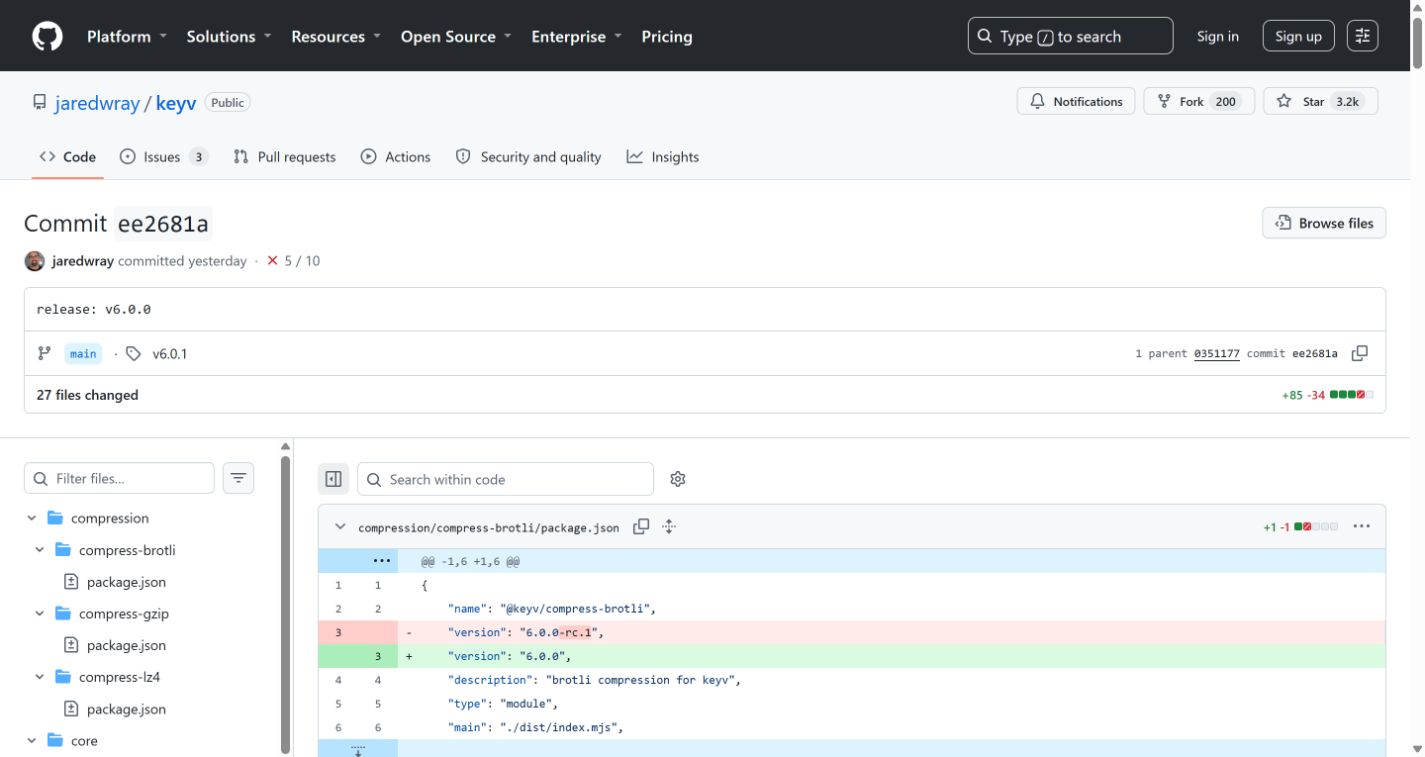Screen dimensions: 1425x757
Task: Copy the full commit SHA ee2681a
Action: coord(1360,353)
